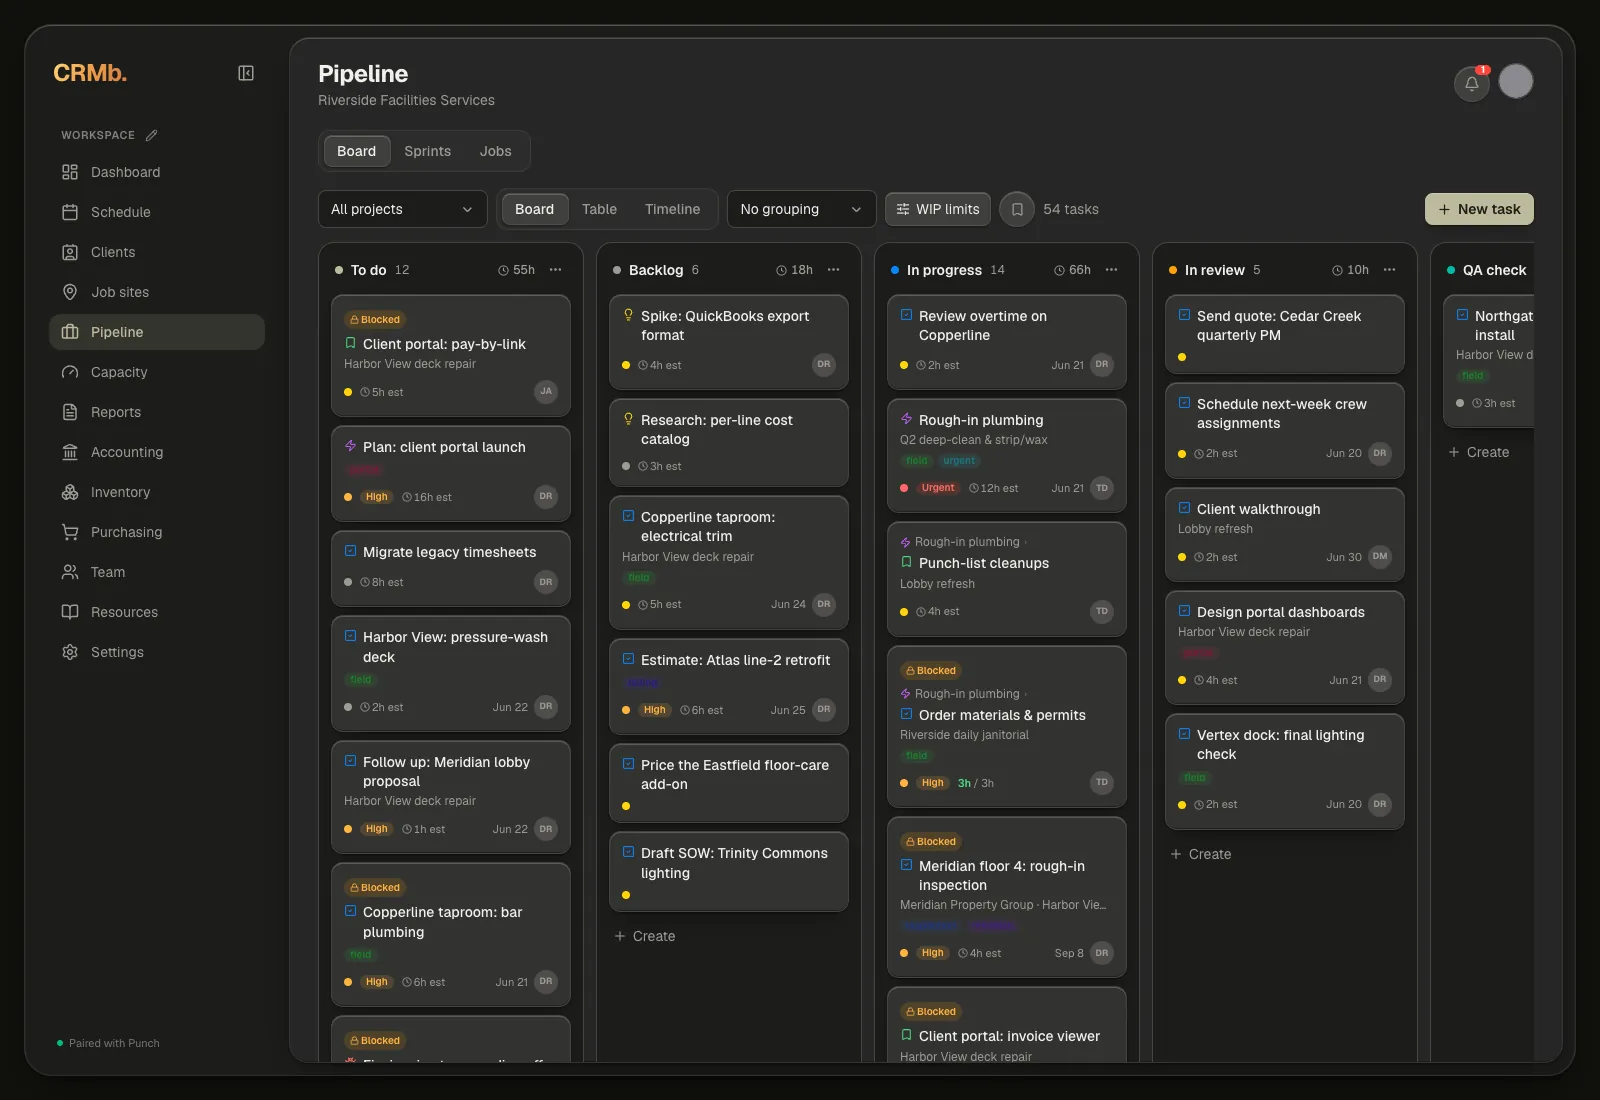Select top Board tab beside Sprints
Screen dimensions: 1600x1100
point(356,151)
